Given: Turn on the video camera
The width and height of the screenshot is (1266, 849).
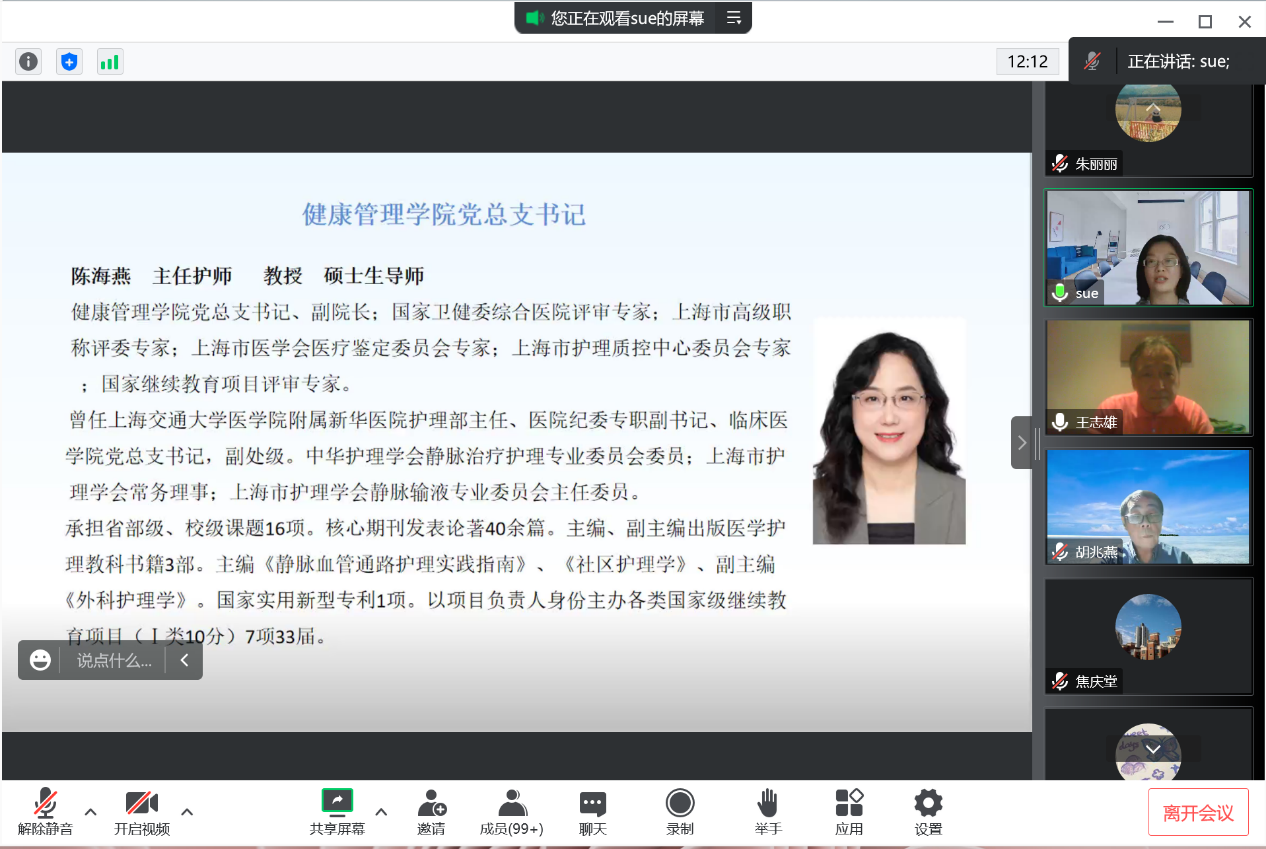Looking at the screenshot, I should click(x=141, y=812).
